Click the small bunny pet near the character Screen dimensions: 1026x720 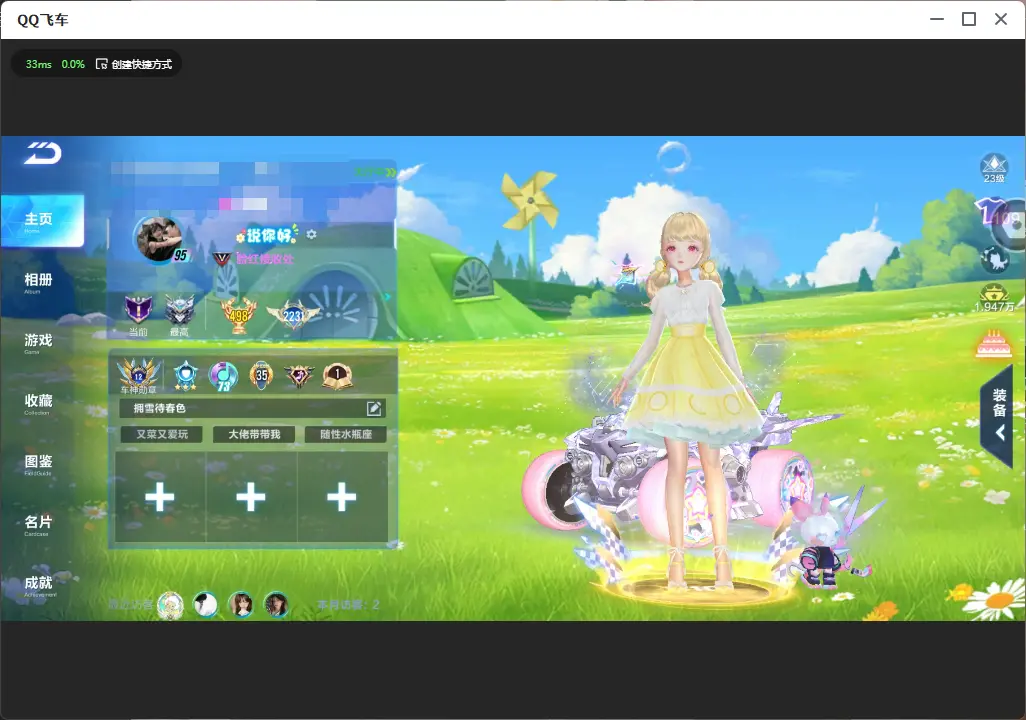click(821, 543)
